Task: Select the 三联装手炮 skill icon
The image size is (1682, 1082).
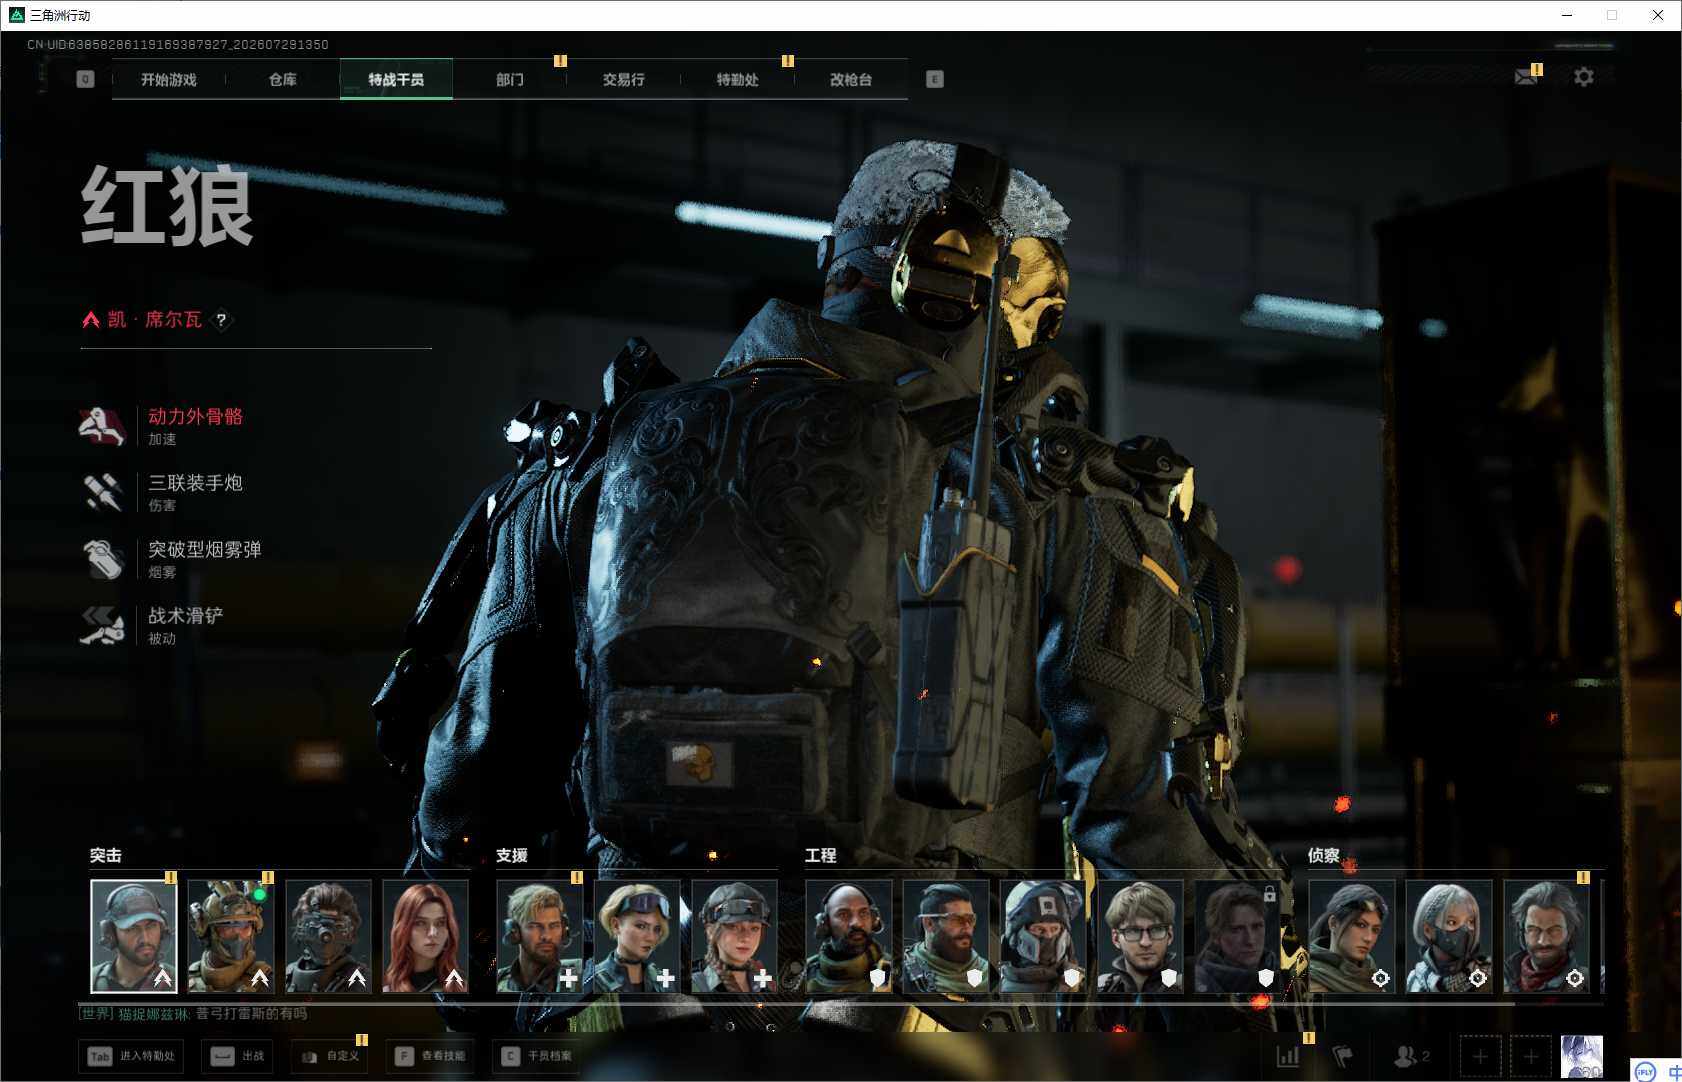Action: [x=102, y=492]
